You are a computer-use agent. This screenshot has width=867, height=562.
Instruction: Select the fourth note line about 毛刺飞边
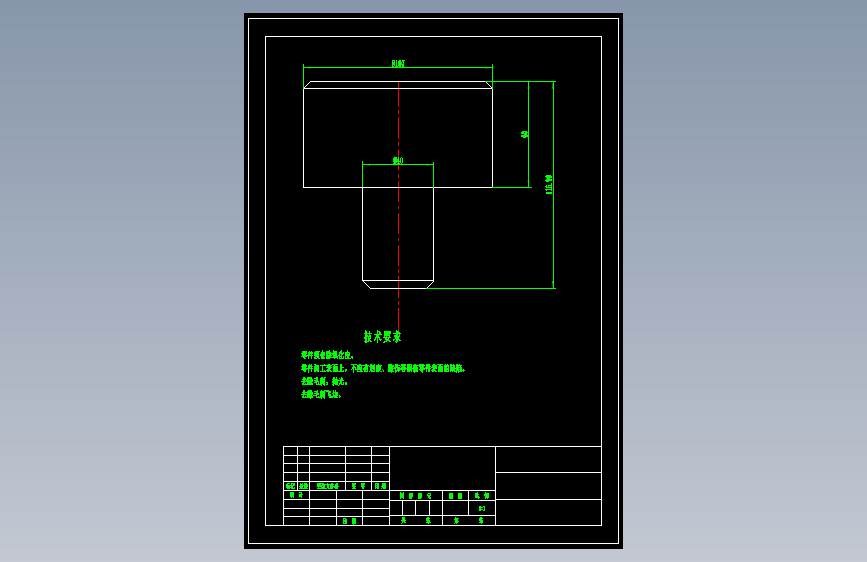pyautogui.click(x=321, y=394)
